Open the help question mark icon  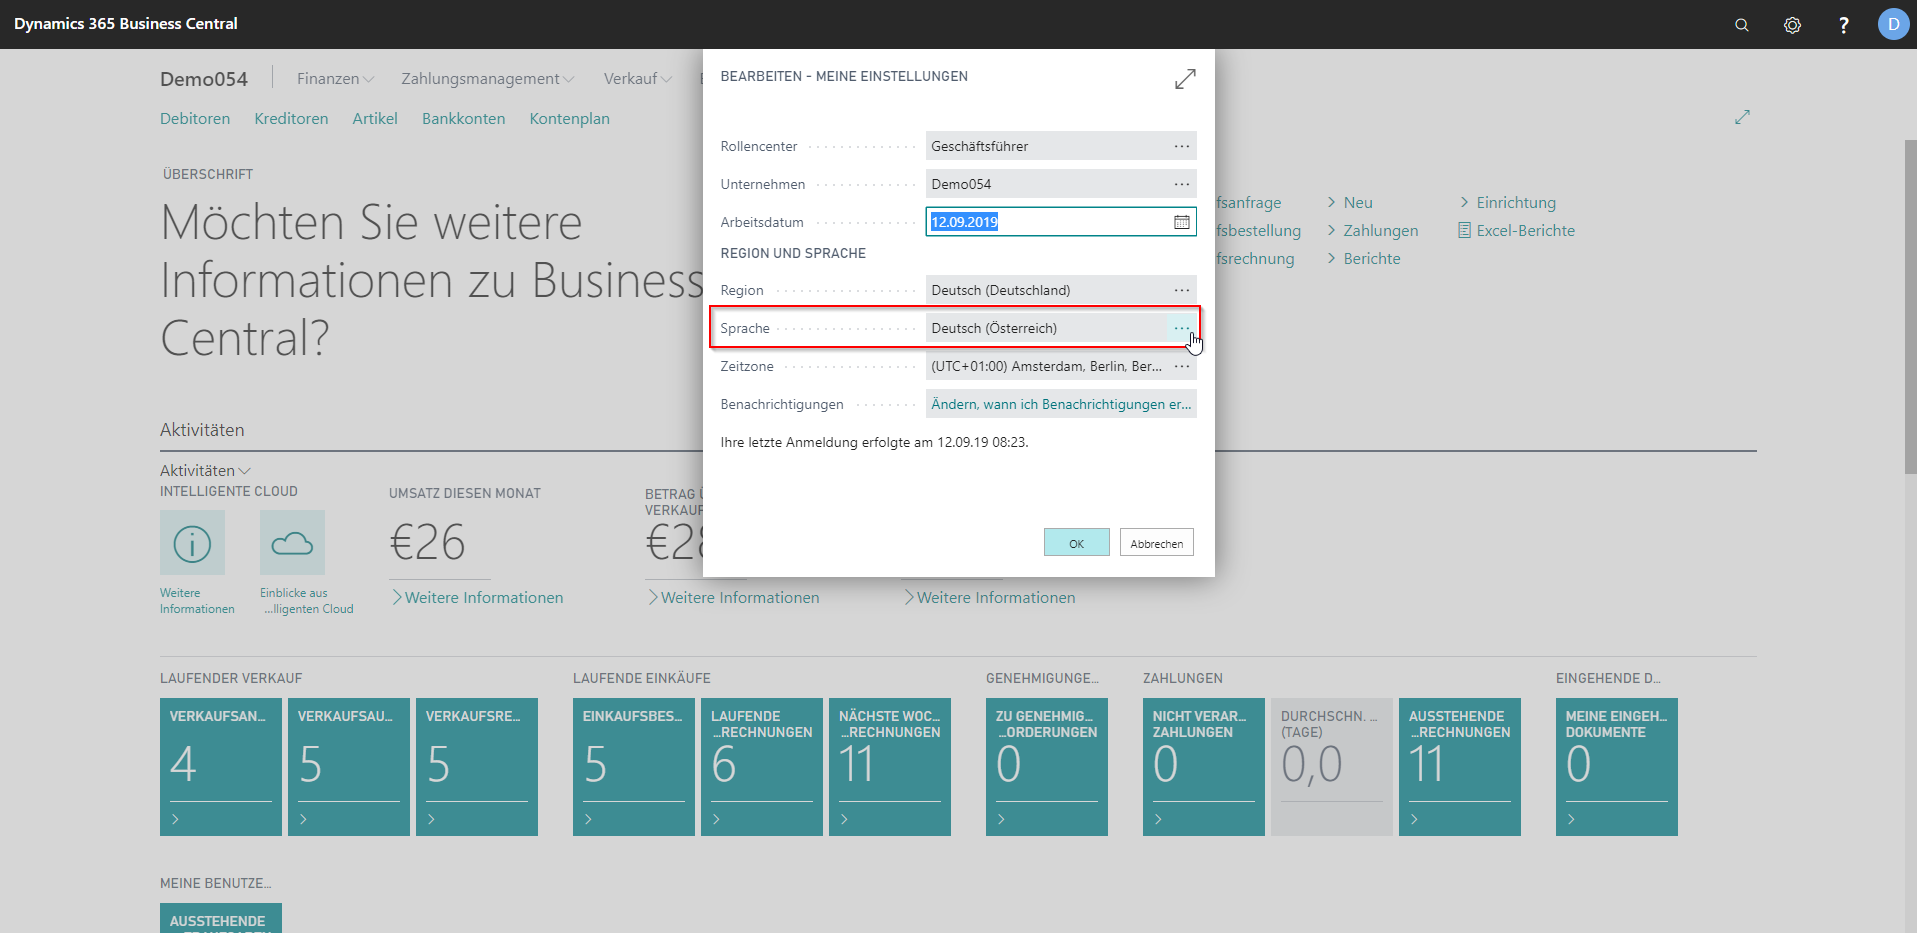(1843, 25)
